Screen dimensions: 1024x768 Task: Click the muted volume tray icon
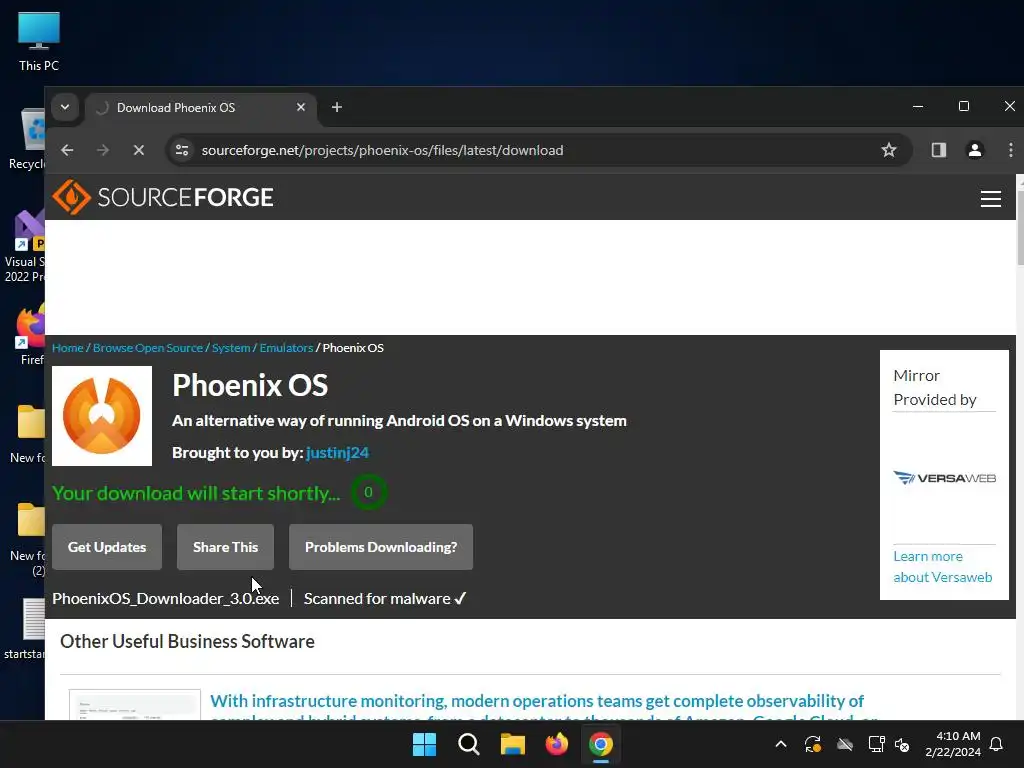coord(902,744)
